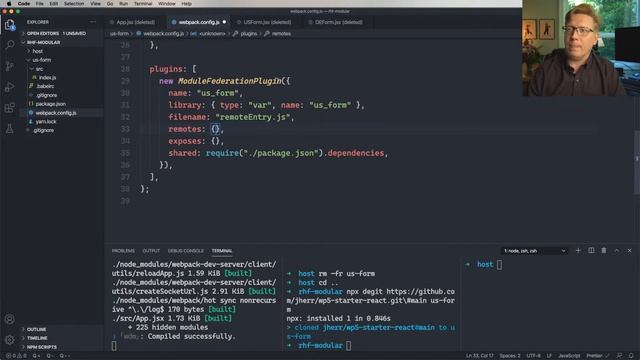This screenshot has width=640, height=360.
Task: Kill terminal with trash icon
Action: [x=604, y=251]
